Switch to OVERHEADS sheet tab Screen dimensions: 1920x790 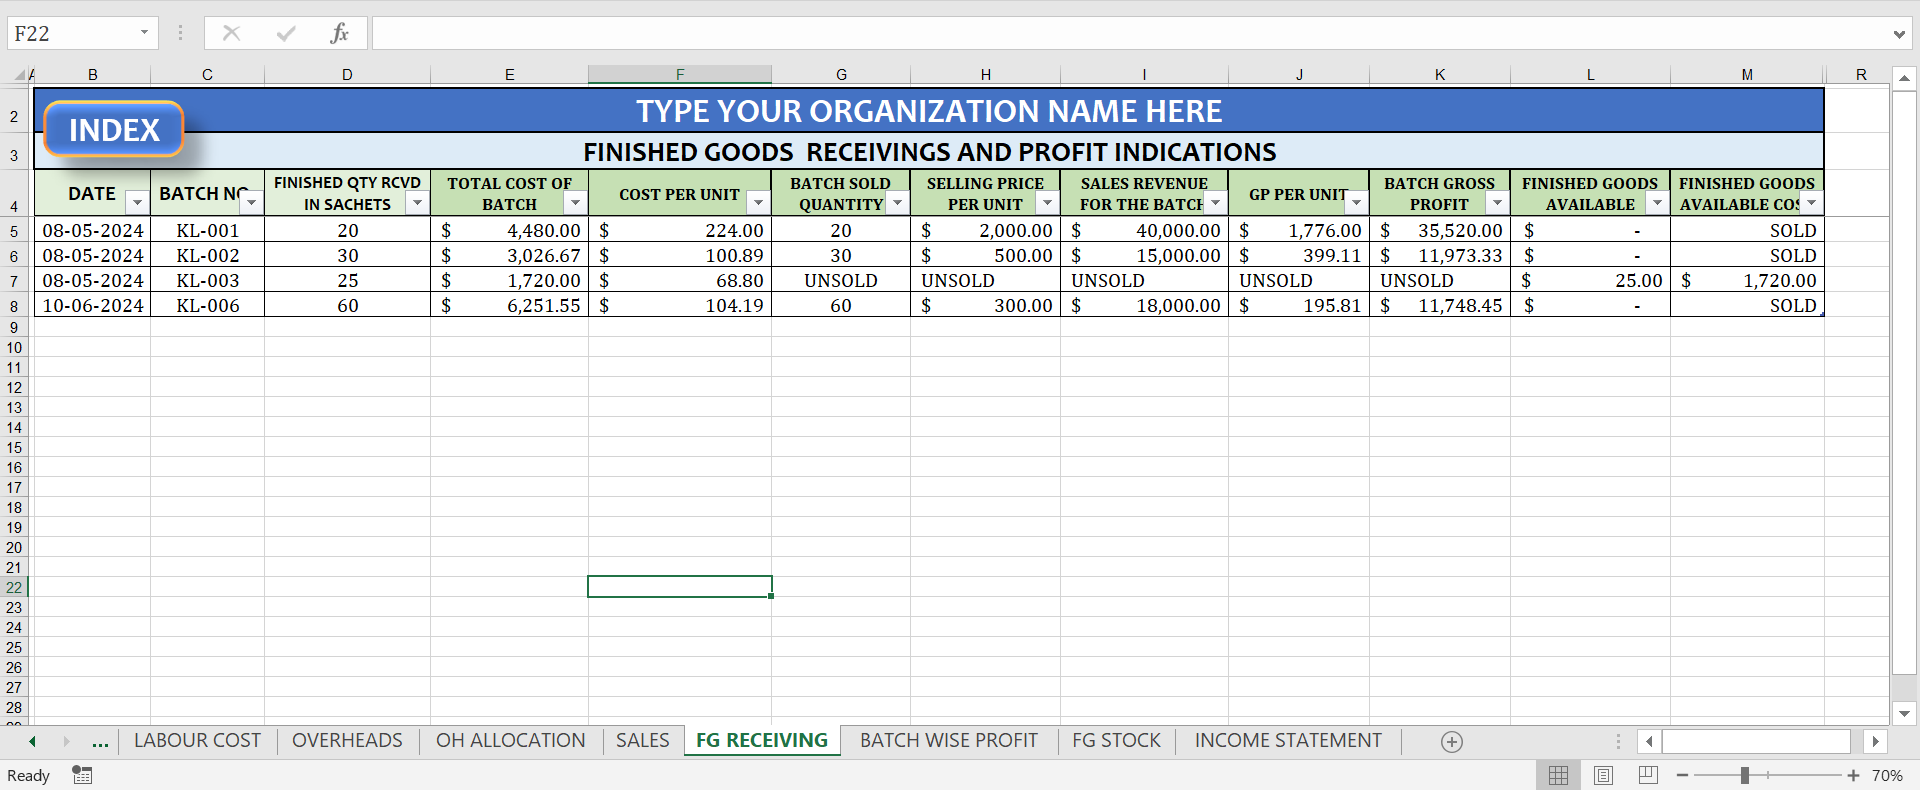click(347, 741)
